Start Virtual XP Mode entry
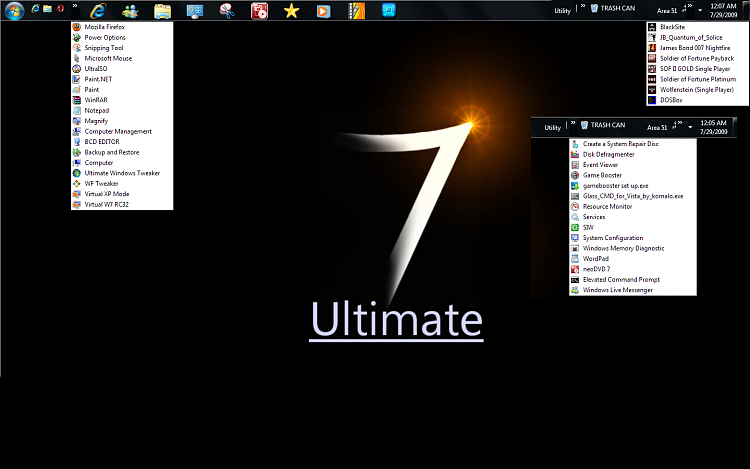The height and width of the screenshot is (469, 750). 122,194
